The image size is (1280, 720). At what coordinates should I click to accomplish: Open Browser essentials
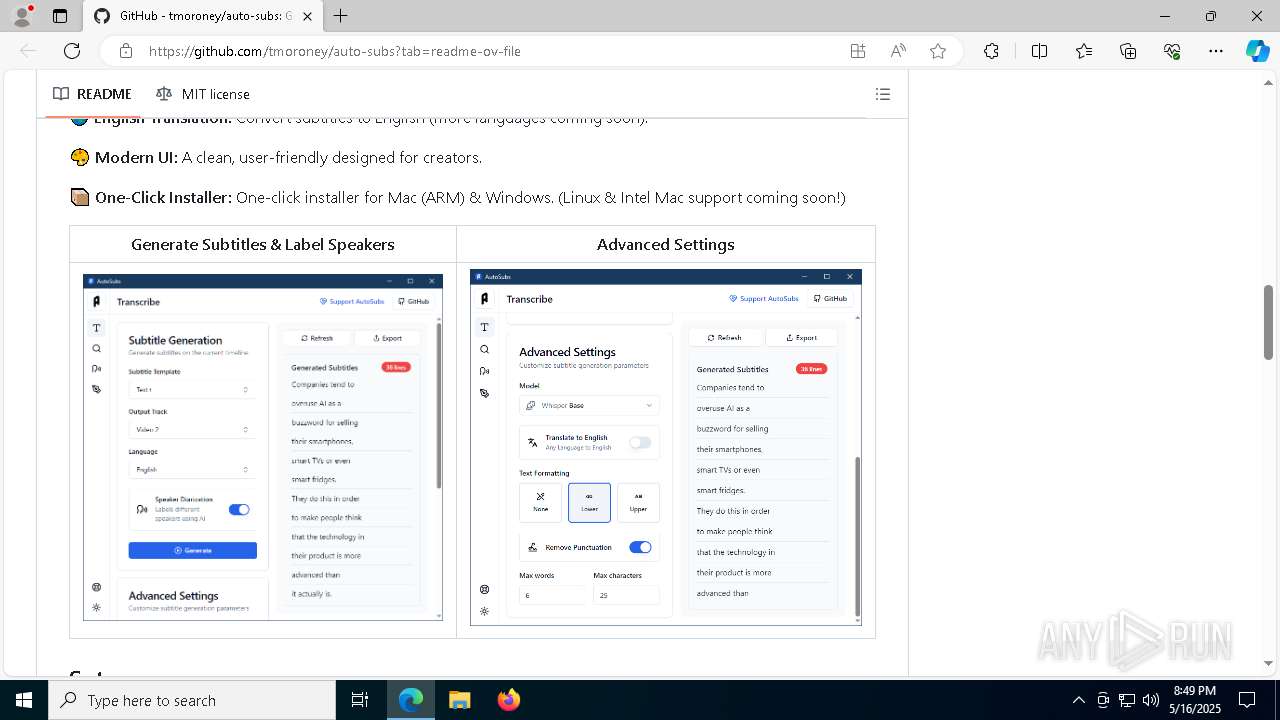[x=1172, y=51]
